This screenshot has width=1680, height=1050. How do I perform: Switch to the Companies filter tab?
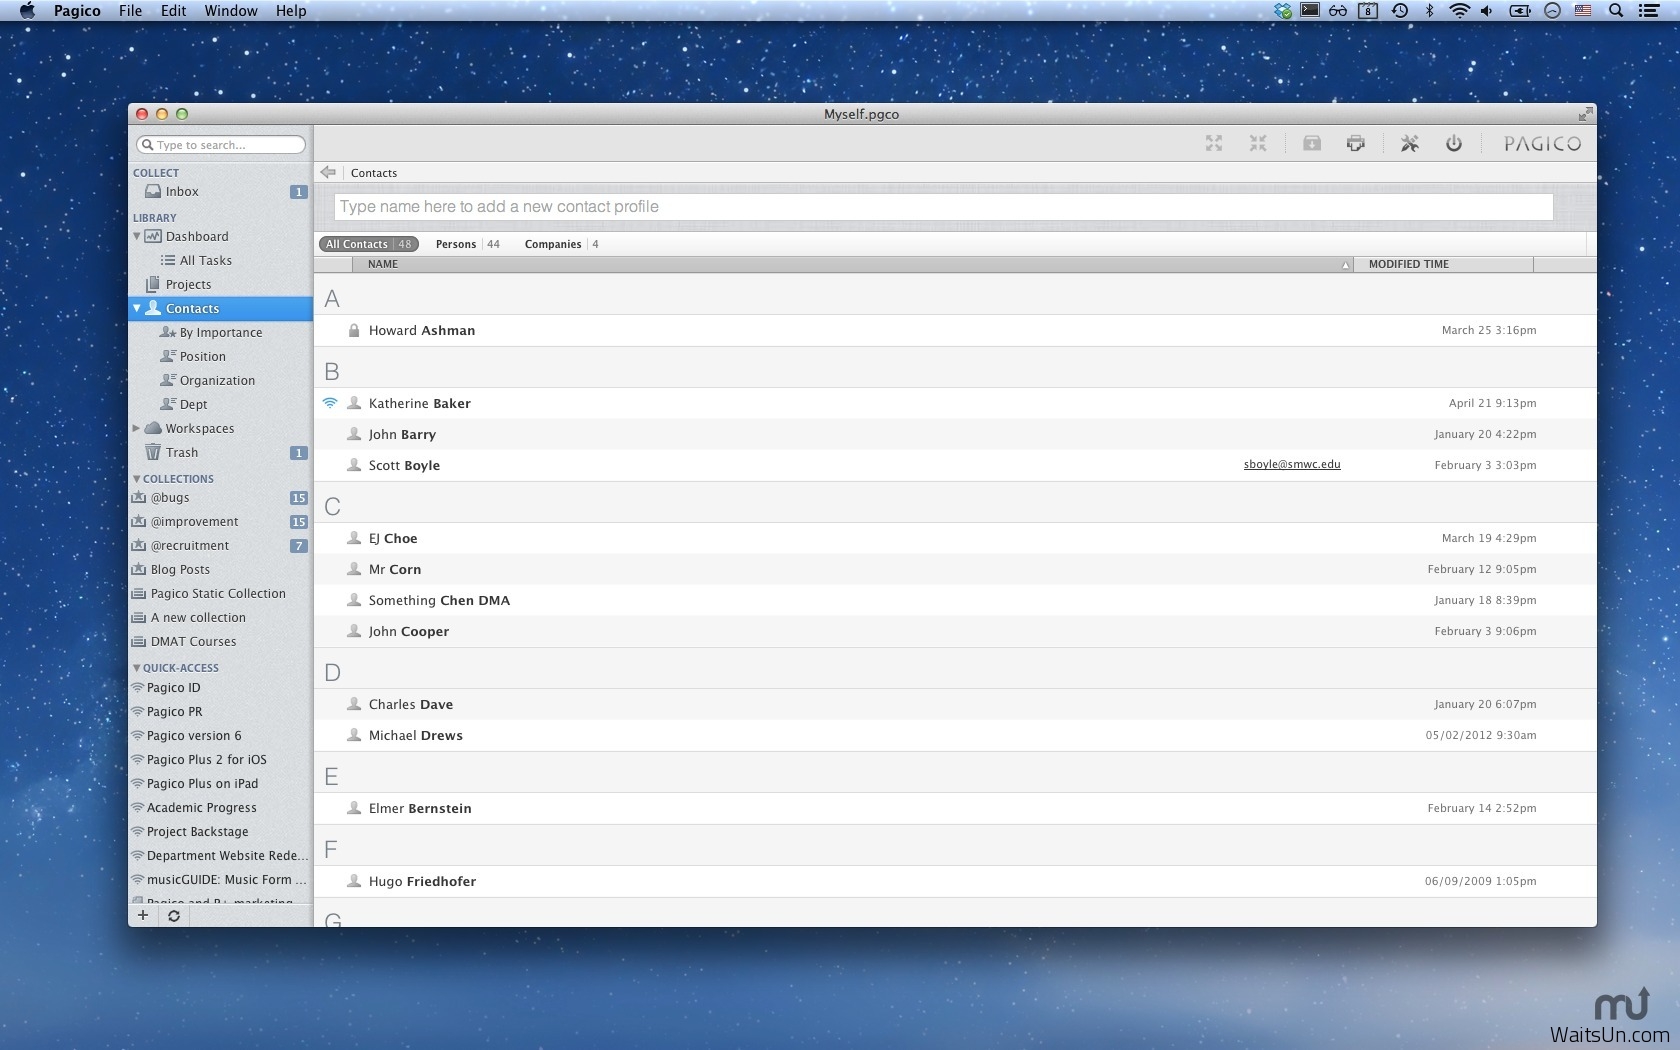click(x=553, y=244)
